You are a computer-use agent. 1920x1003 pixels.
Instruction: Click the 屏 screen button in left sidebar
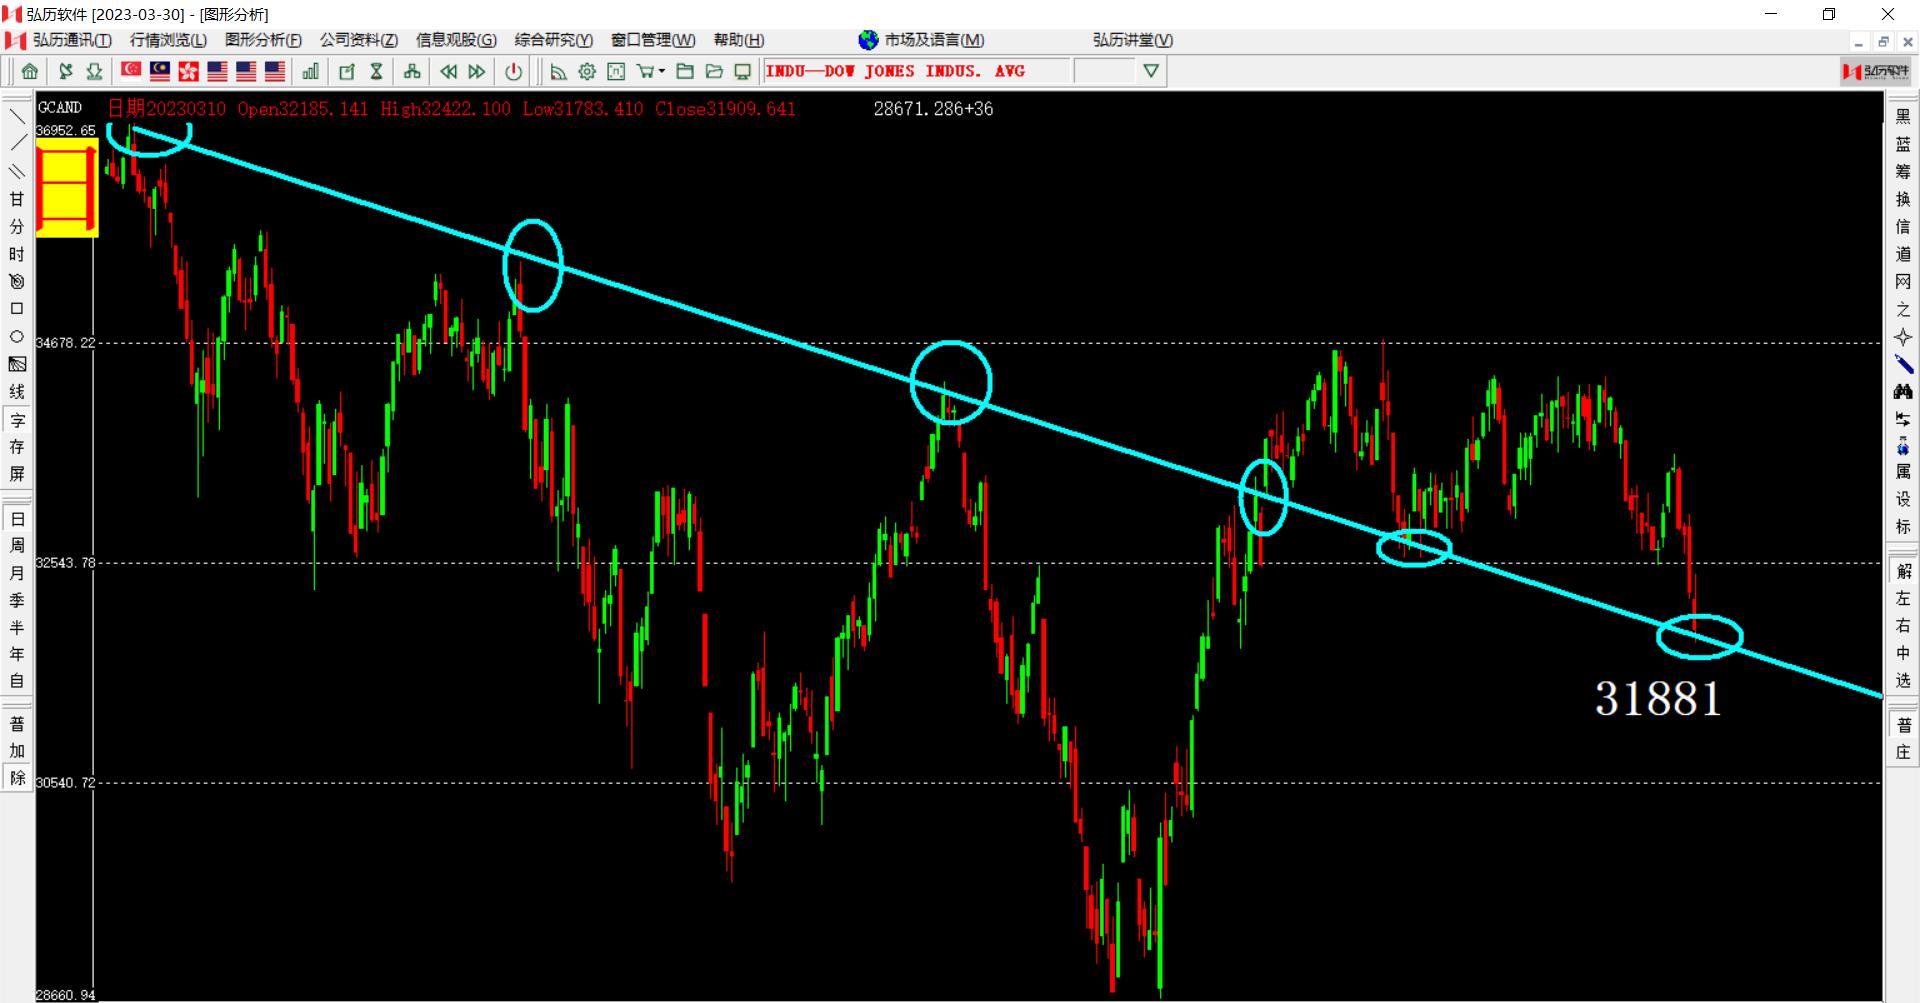17,474
